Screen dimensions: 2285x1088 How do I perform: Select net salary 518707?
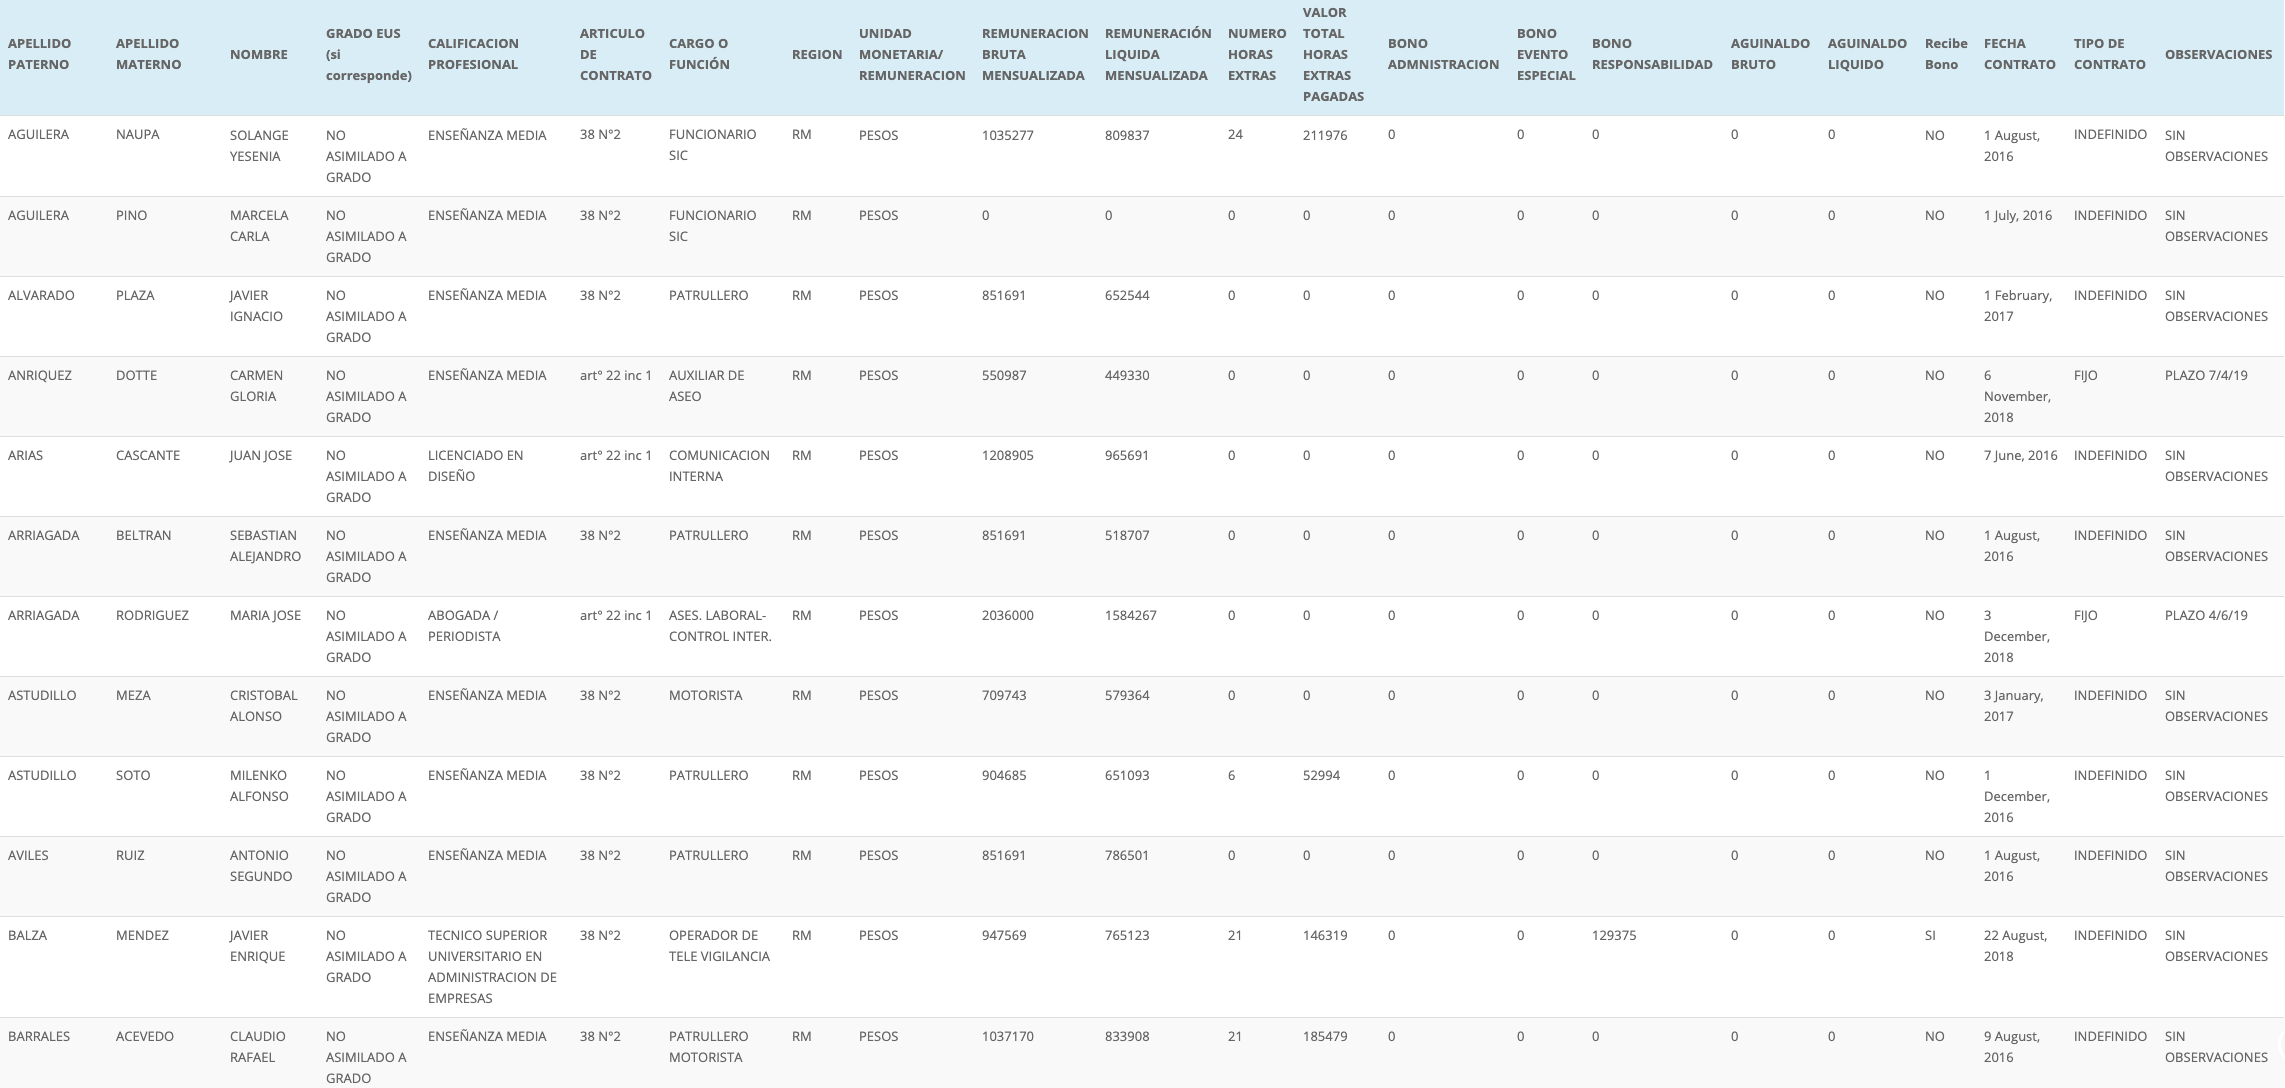pyautogui.click(x=1127, y=535)
